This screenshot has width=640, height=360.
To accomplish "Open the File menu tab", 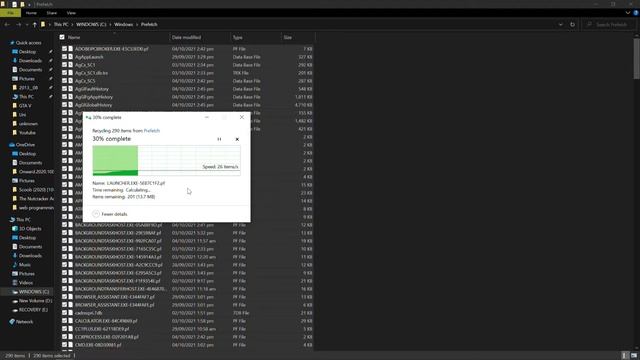I will 10,13.
